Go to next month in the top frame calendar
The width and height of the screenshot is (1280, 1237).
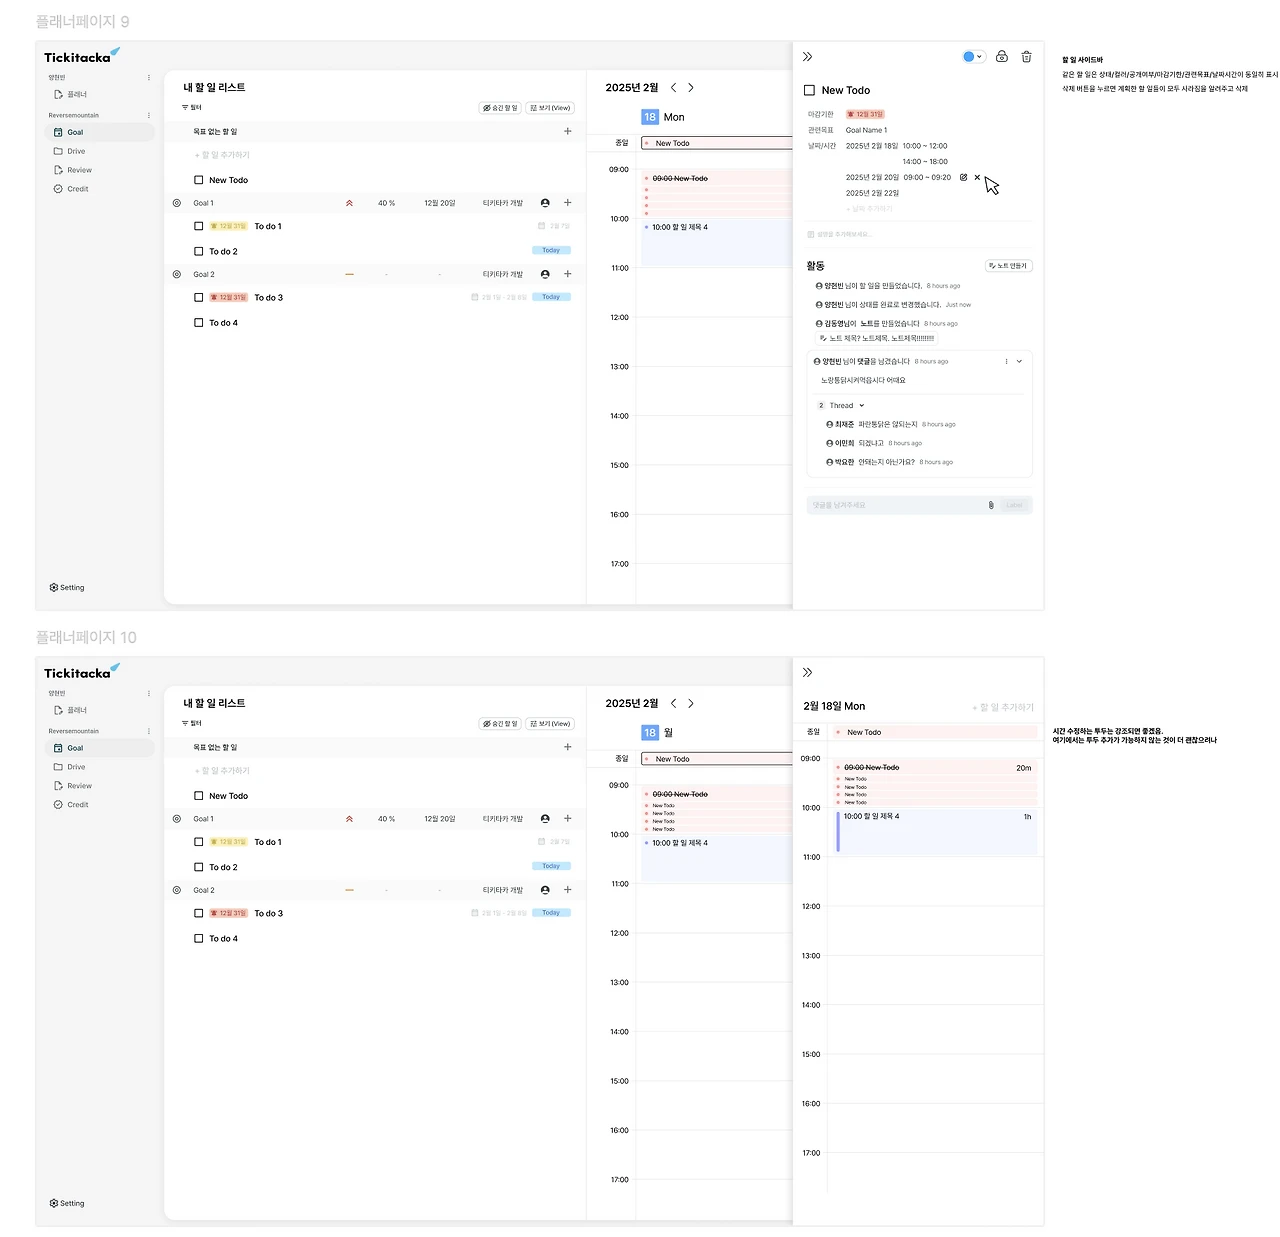click(x=691, y=88)
